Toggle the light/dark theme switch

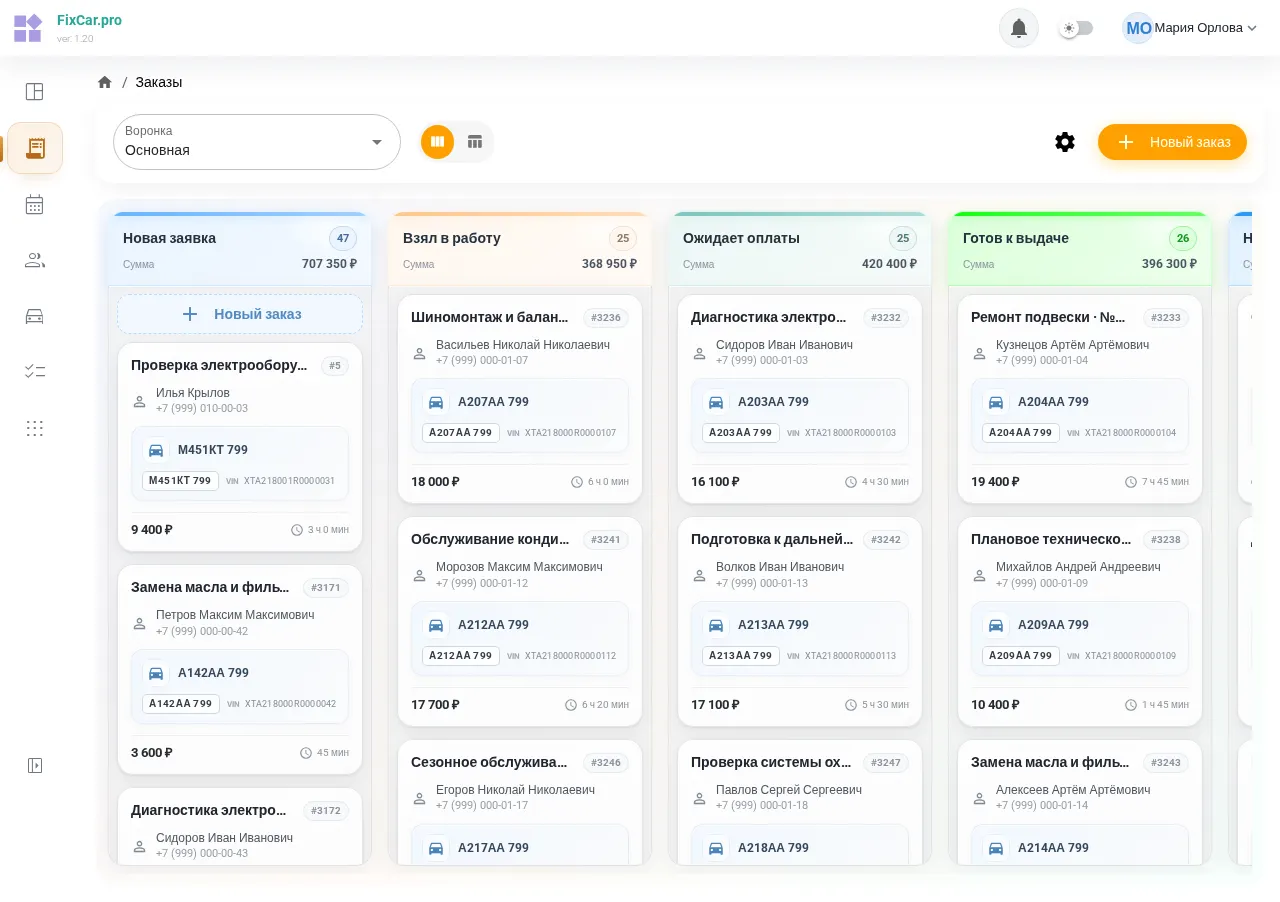(x=1076, y=28)
